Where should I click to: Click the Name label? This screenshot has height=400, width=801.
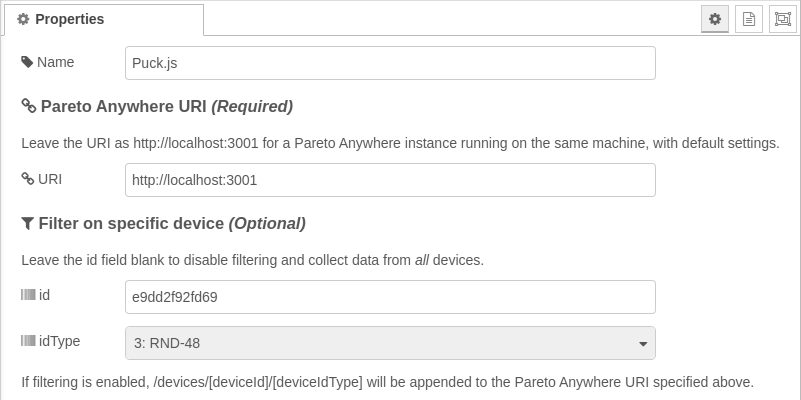coord(55,62)
